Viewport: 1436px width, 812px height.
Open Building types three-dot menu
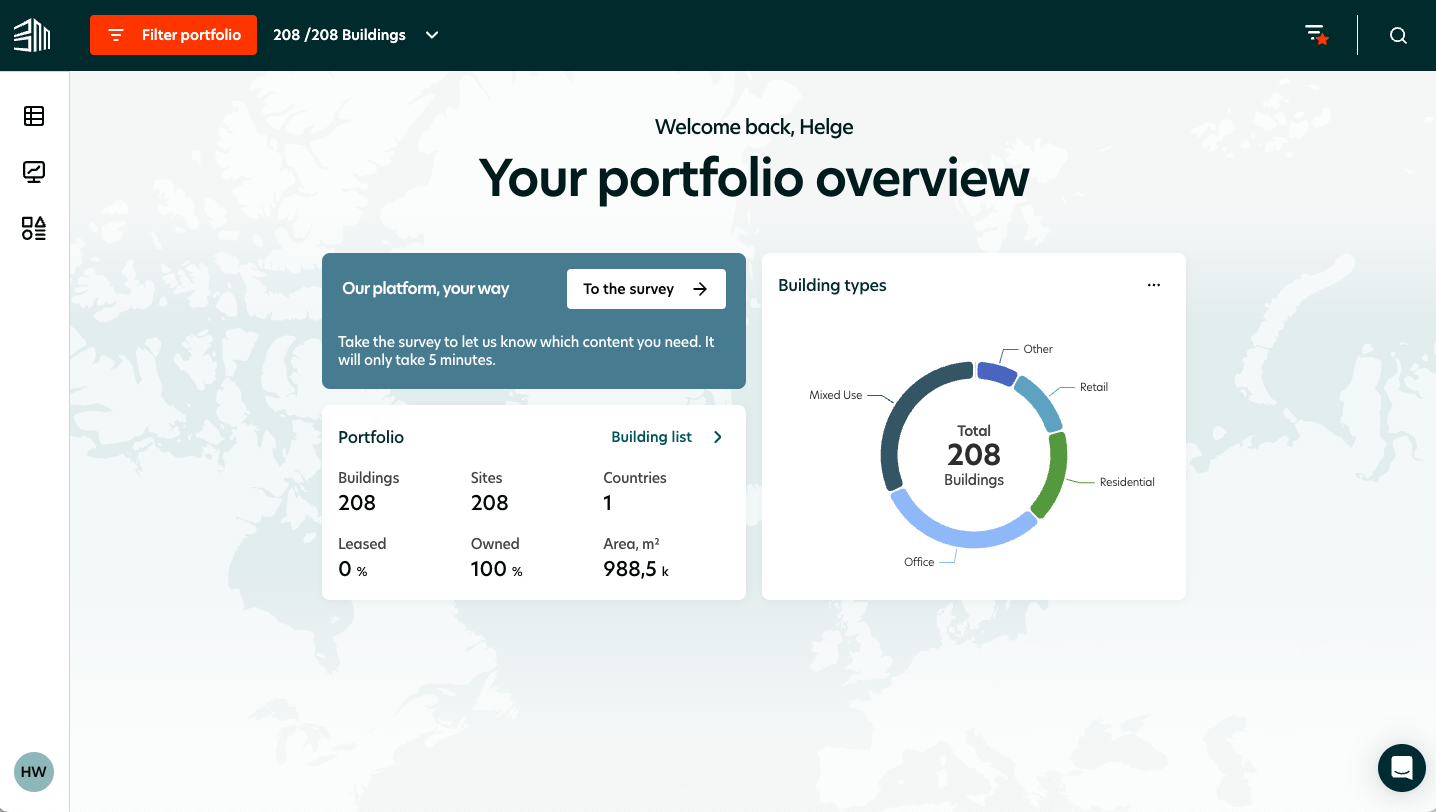1154,285
